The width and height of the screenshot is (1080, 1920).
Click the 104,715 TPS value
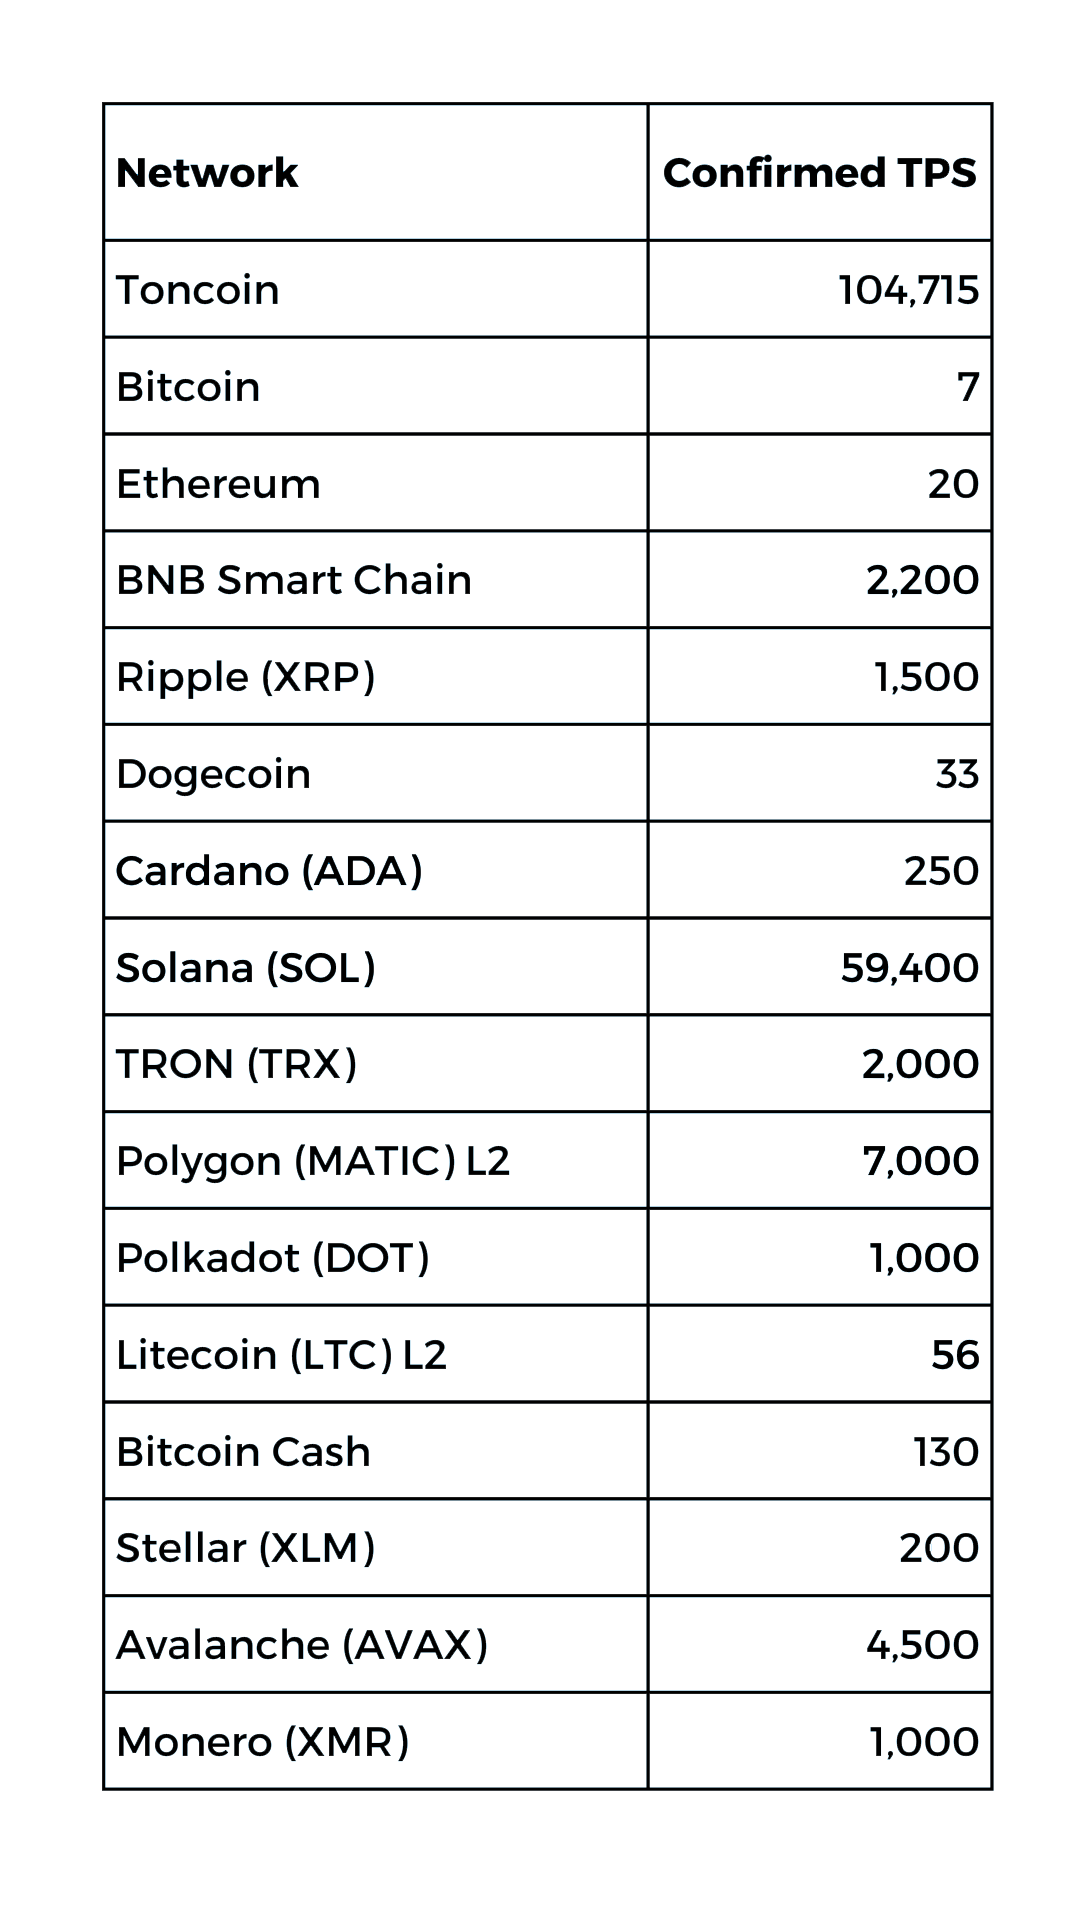point(908,290)
